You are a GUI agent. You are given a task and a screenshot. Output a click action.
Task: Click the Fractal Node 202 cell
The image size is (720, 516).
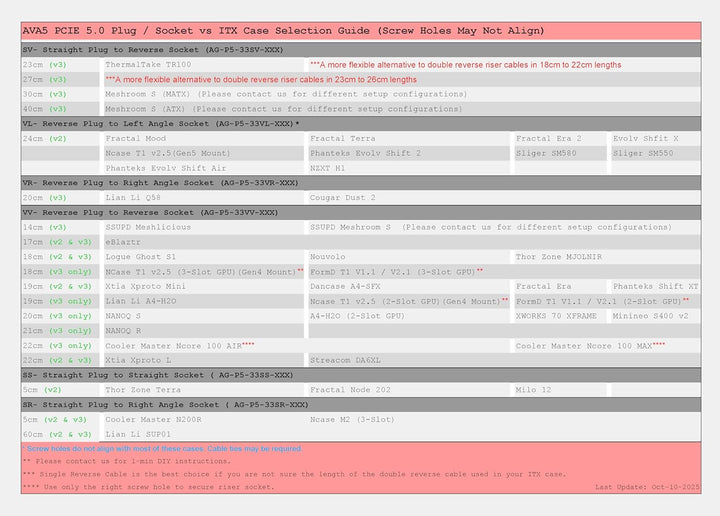[351, 389]
